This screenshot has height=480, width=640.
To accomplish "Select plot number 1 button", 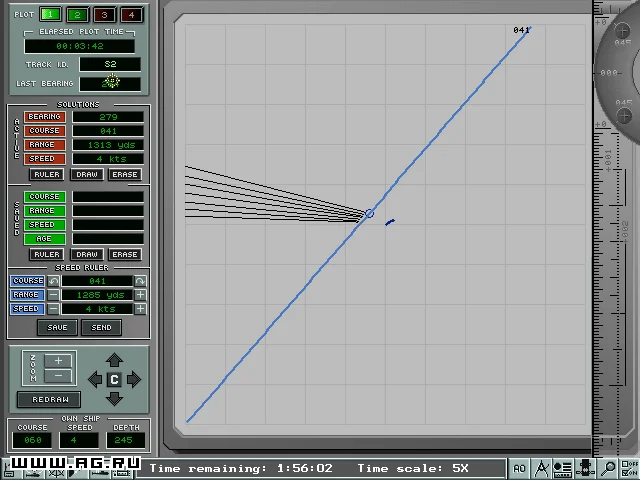I will [x=51, y=15].
